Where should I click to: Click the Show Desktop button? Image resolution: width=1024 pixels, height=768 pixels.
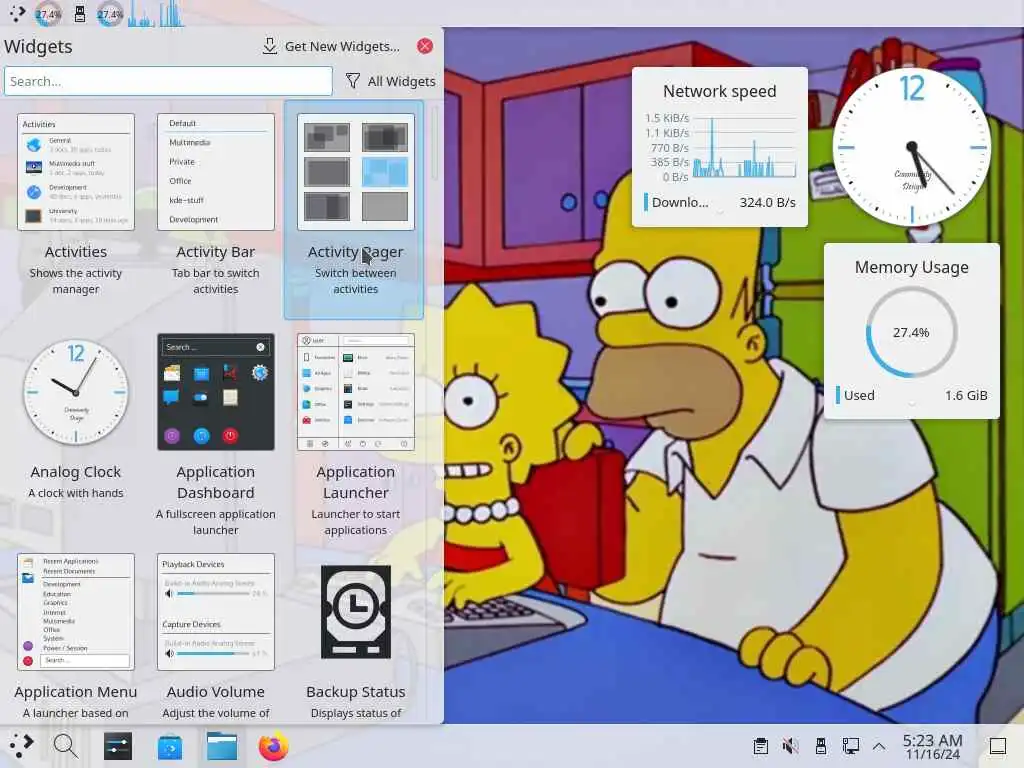coord(998,746)
